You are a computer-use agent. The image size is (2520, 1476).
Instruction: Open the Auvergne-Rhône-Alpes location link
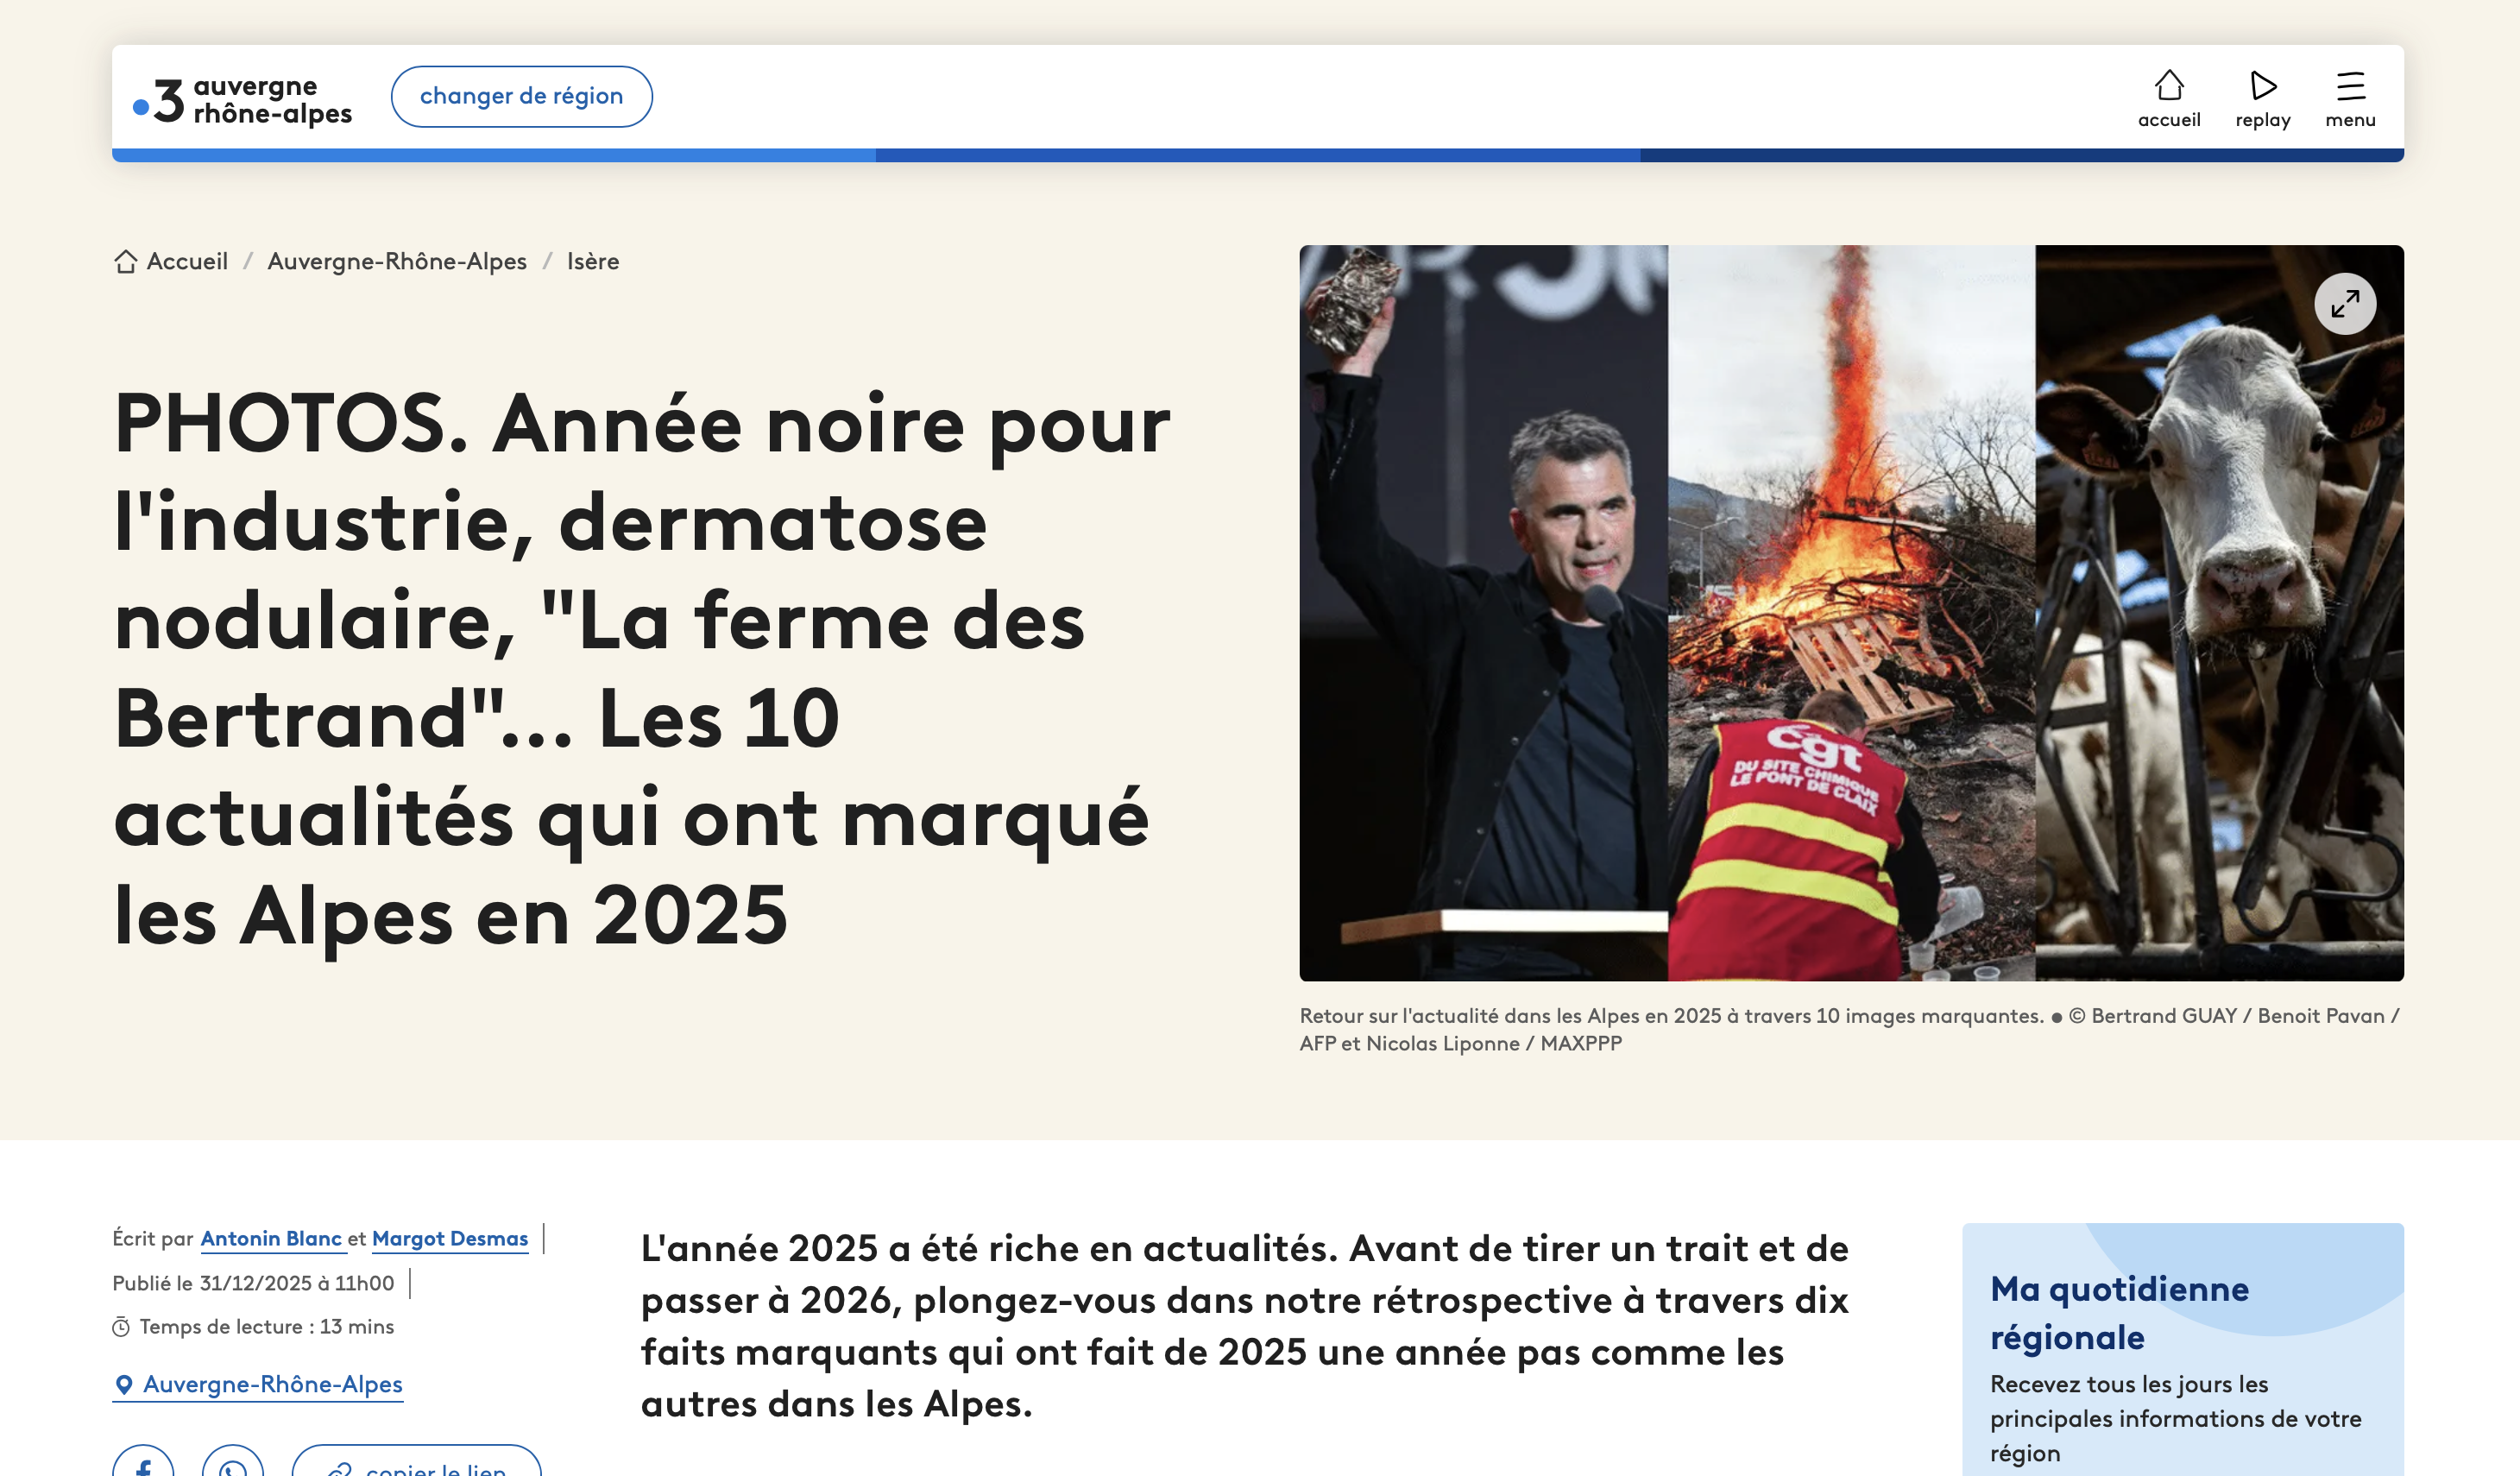click(272, 1385)
